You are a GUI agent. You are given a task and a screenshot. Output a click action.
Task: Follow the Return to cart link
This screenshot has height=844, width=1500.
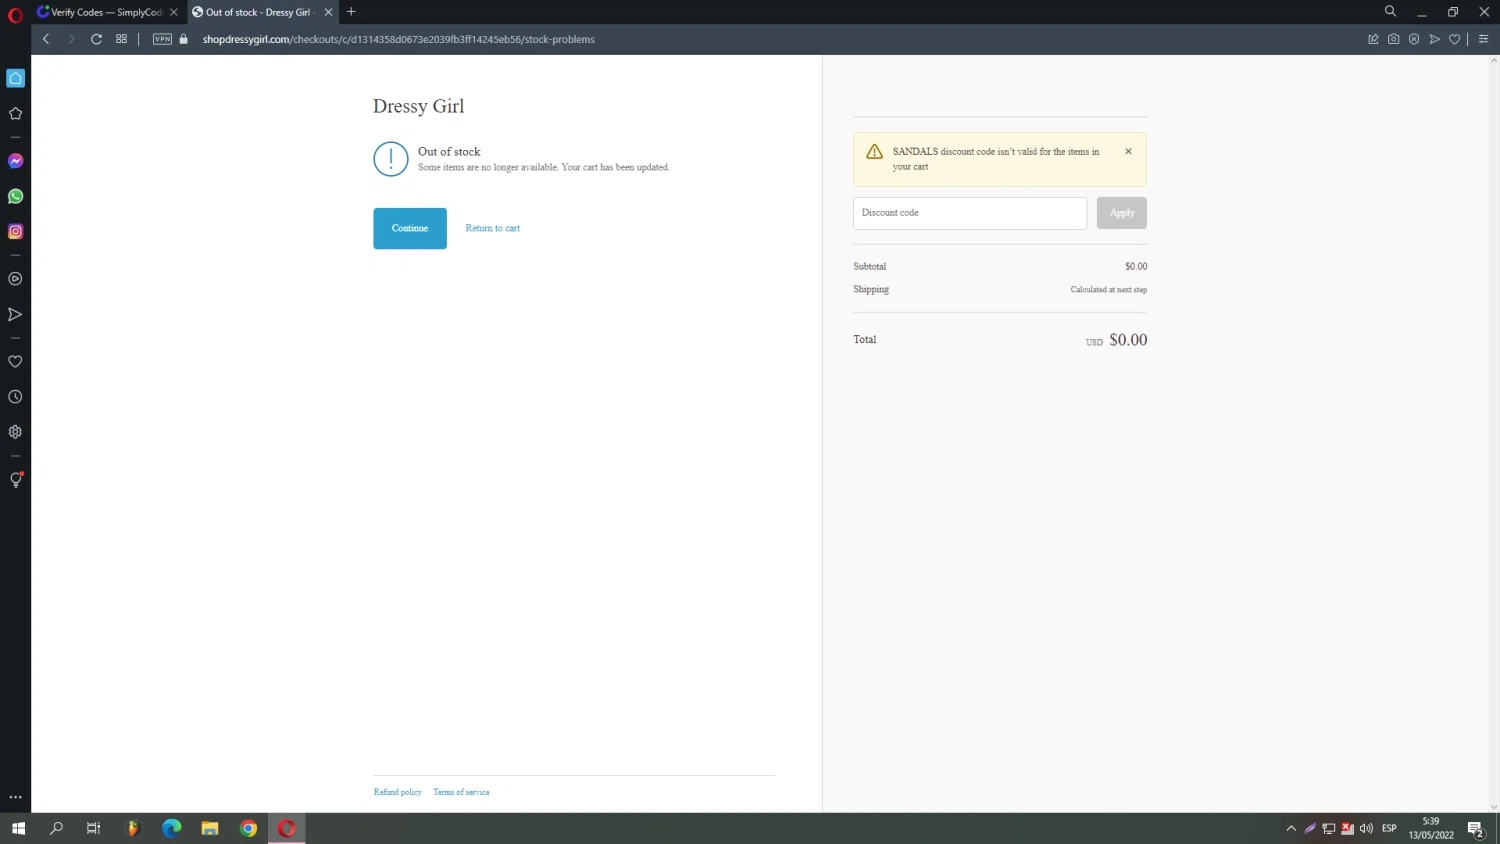point(492,228)
